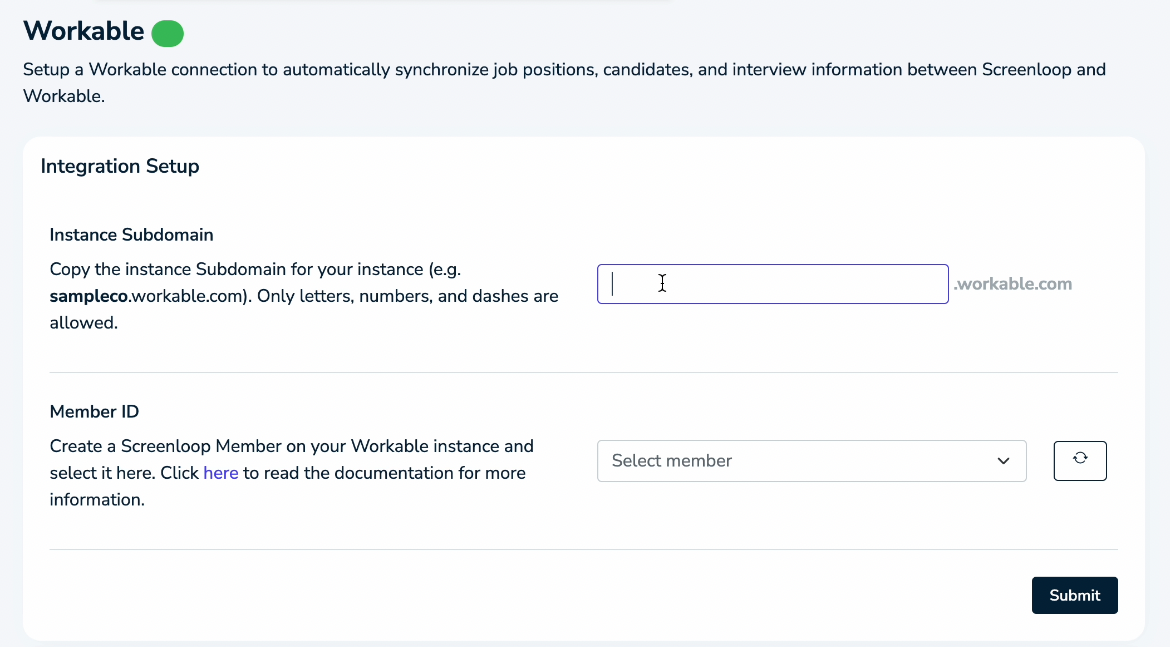The image size is (1170, 647).
Task: Open the 'here' documentation link
Action: (x=221, y=473)
